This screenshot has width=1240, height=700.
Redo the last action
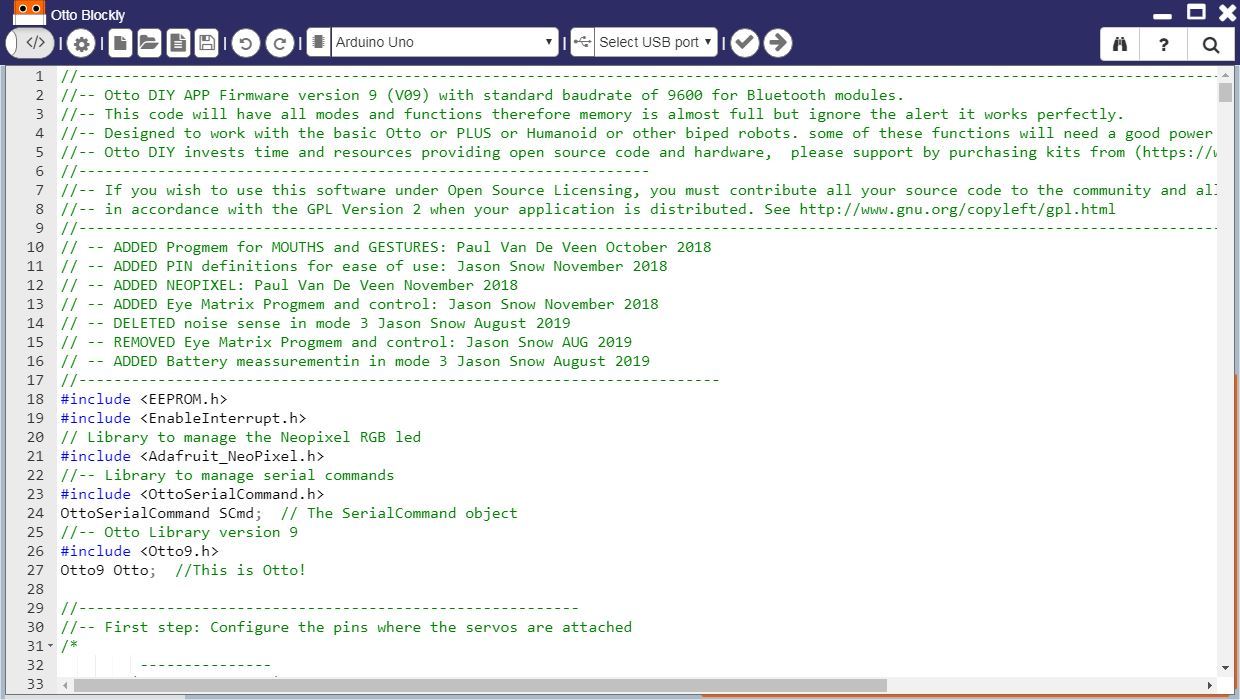point(281,43)
